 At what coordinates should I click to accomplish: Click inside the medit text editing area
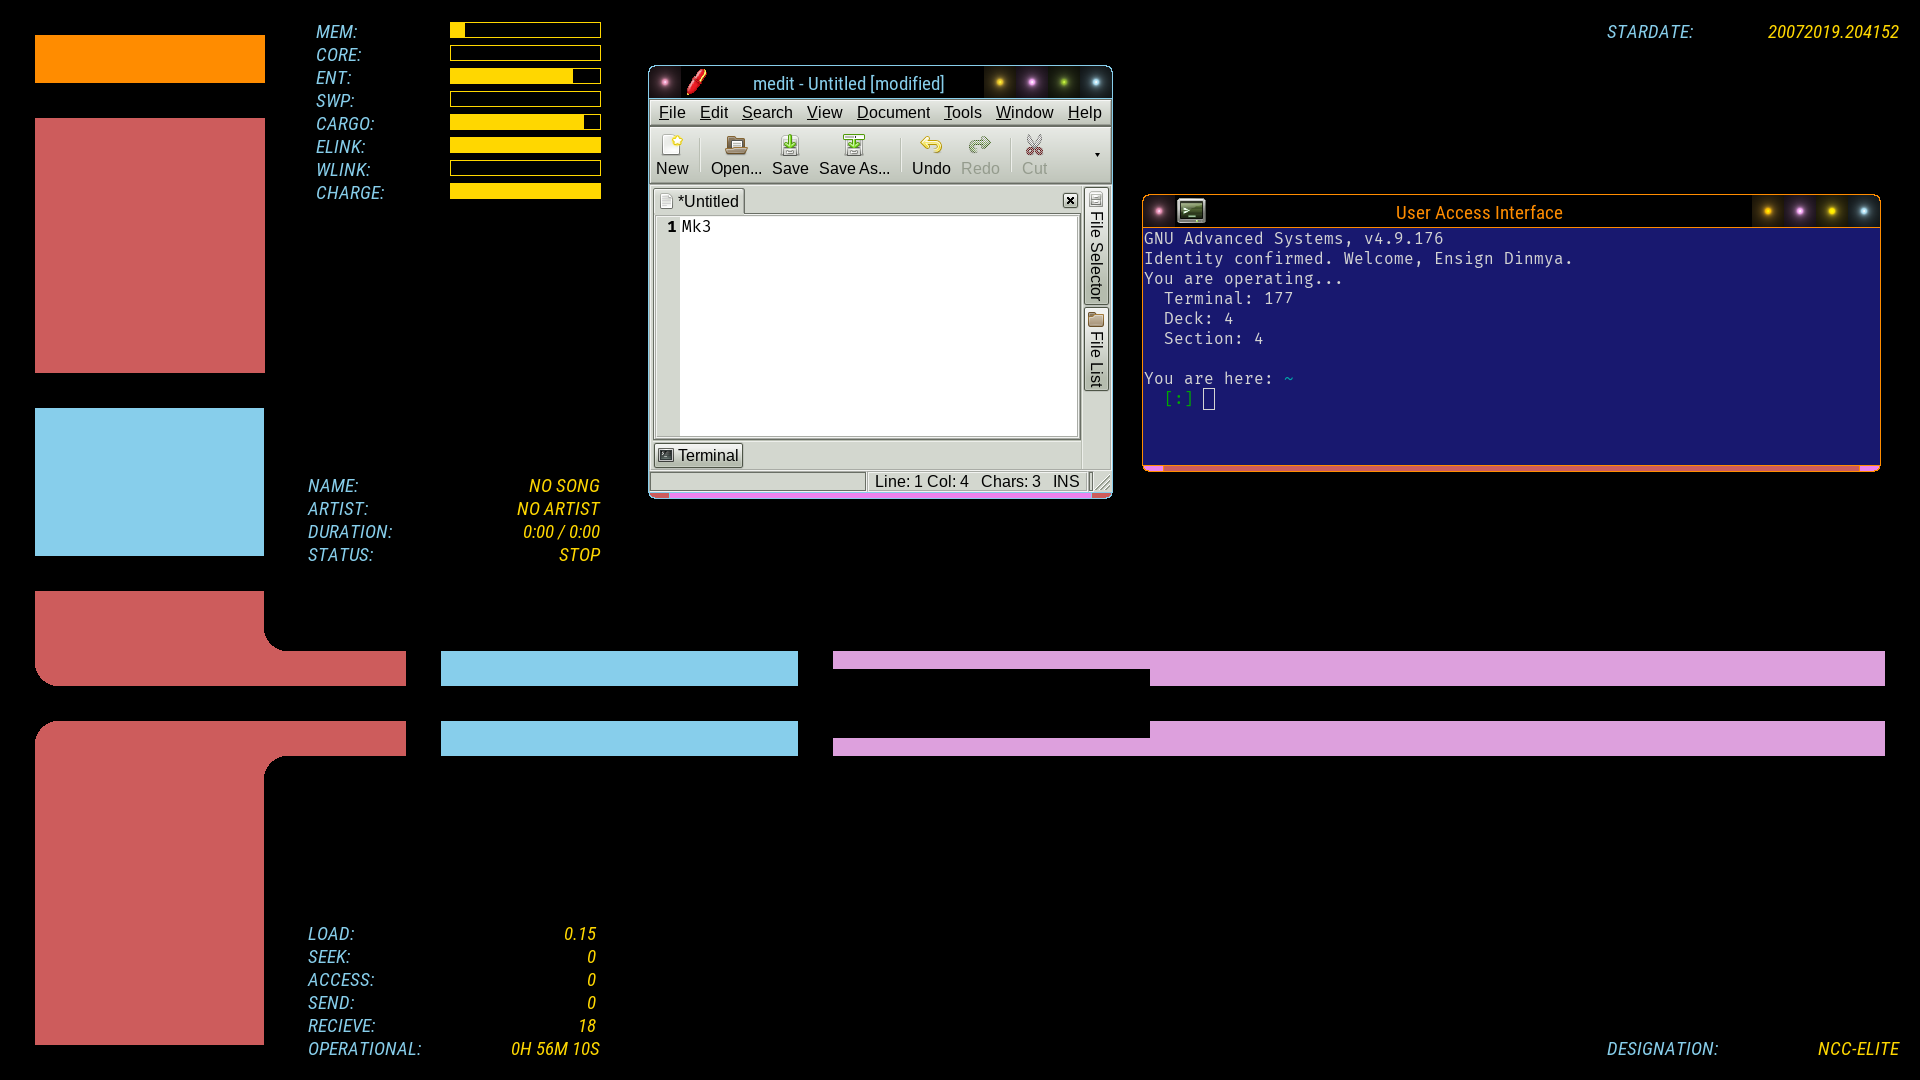(879, 326)
